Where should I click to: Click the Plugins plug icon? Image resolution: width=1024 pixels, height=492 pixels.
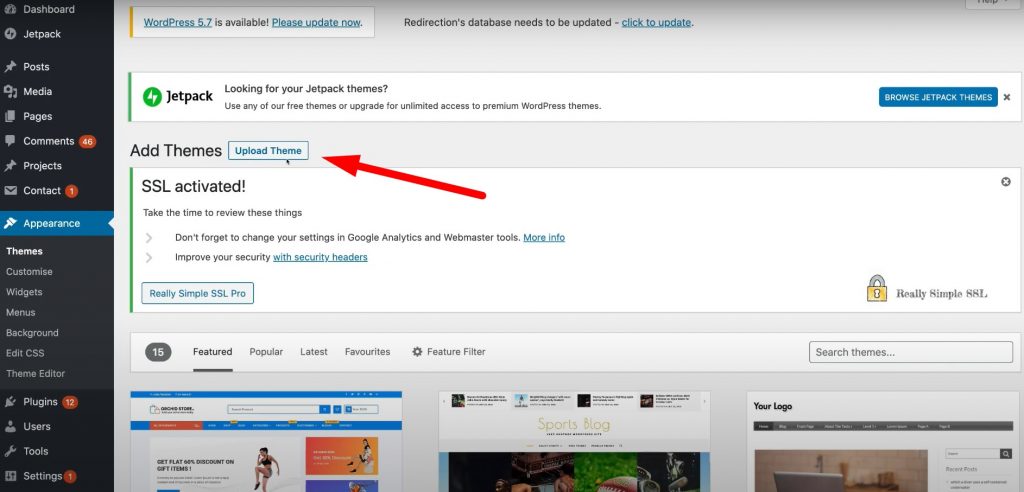point(10,402)
